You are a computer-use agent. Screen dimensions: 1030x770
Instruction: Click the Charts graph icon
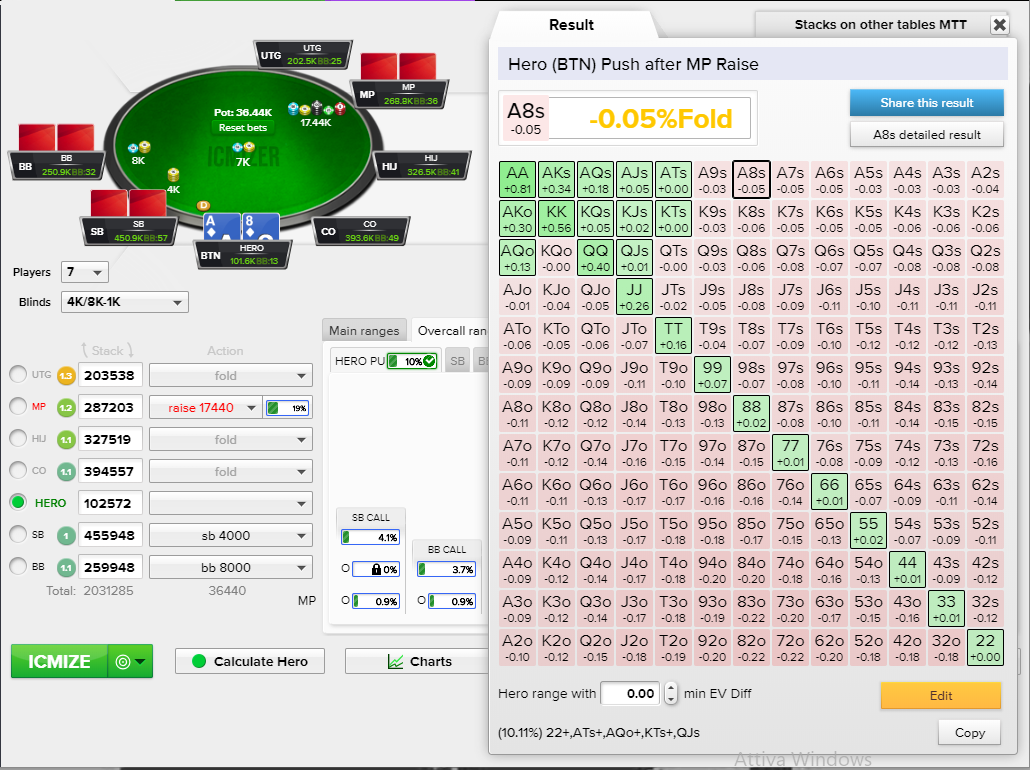click(x=395, y=662)
